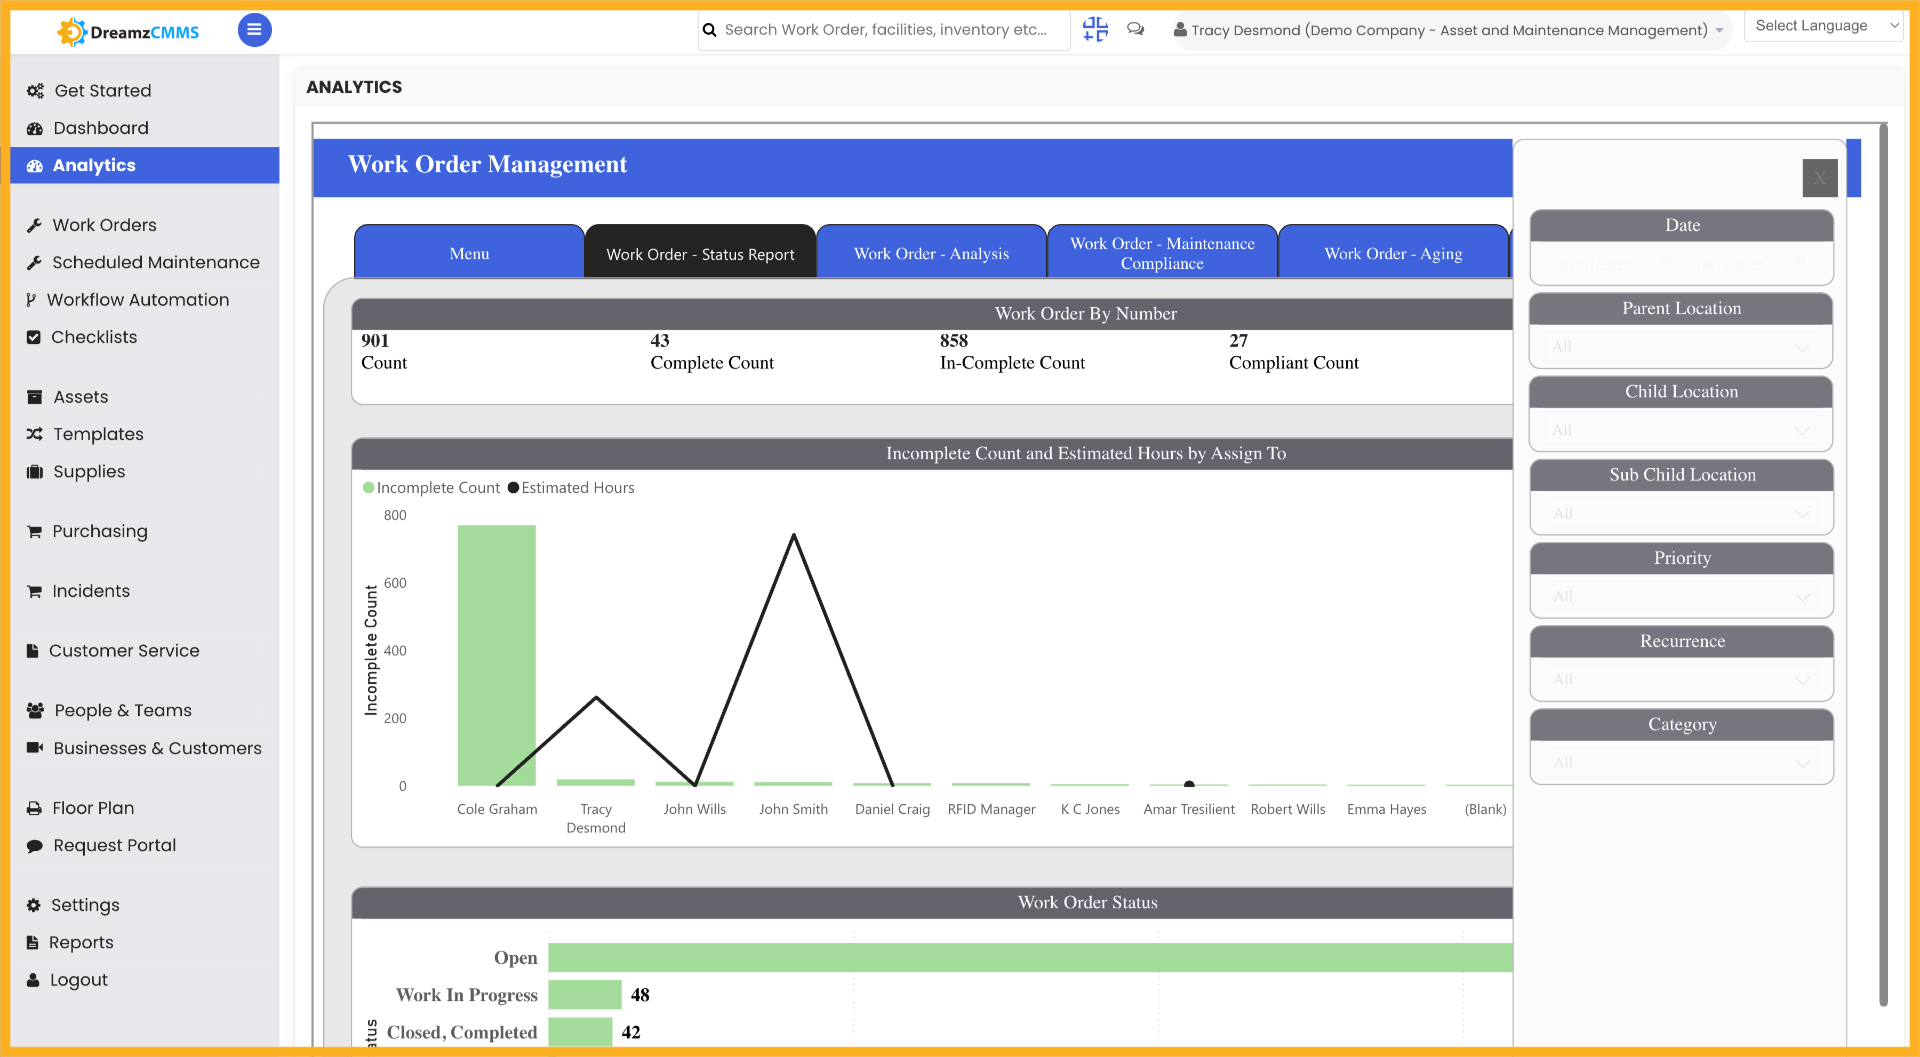Screen dimensions: 1920x1057
Task: Click the Customer Service file icon
Action: pos(32,651)
